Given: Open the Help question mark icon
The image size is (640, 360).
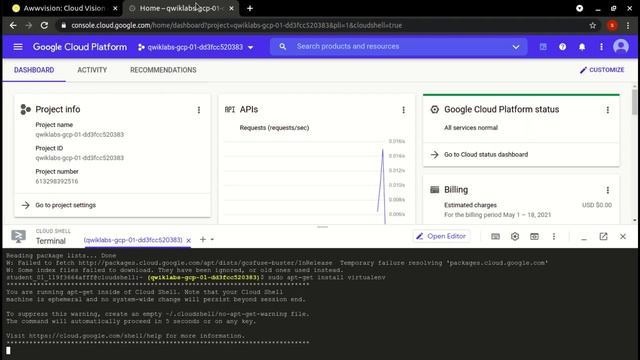Looking at the screenshot, I should 562,47.
